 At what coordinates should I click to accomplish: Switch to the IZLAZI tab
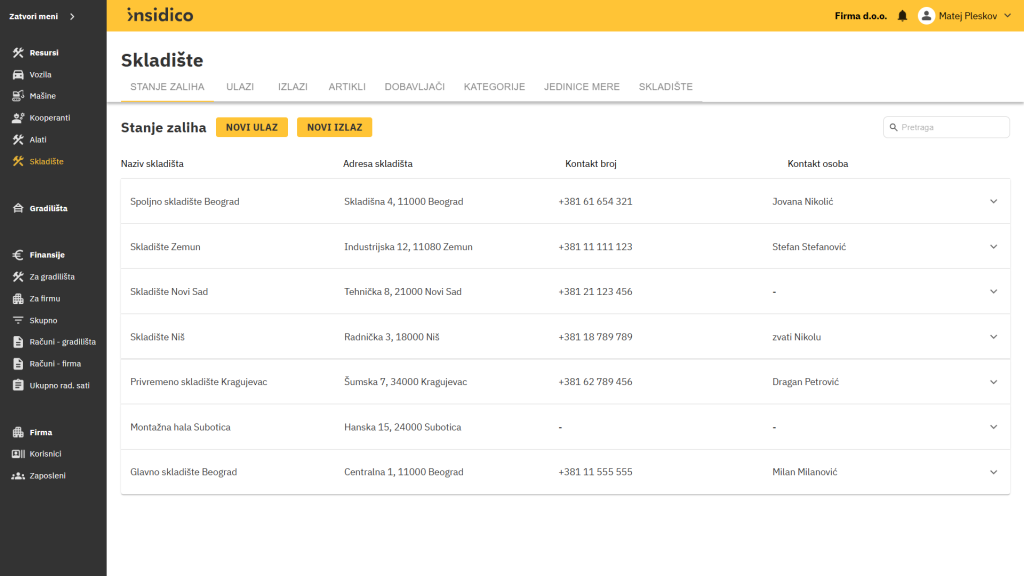[x=293, y=87]
